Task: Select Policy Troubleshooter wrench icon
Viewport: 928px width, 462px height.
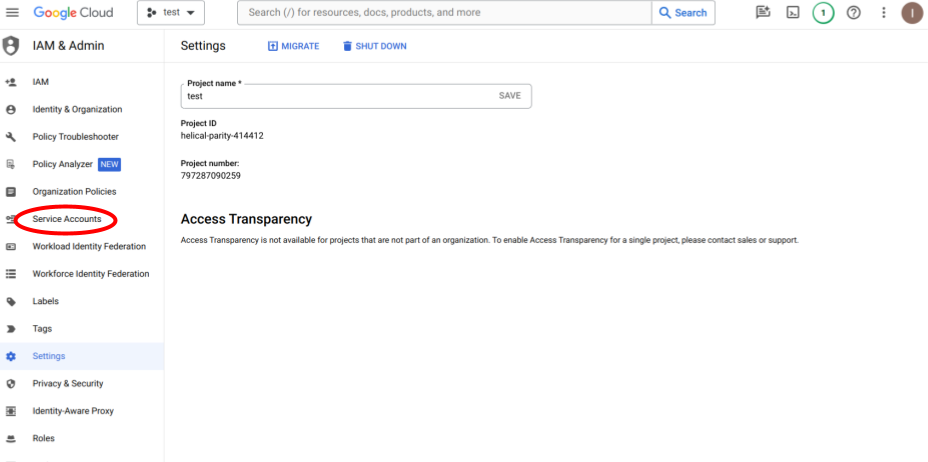Action: [11, 137]
